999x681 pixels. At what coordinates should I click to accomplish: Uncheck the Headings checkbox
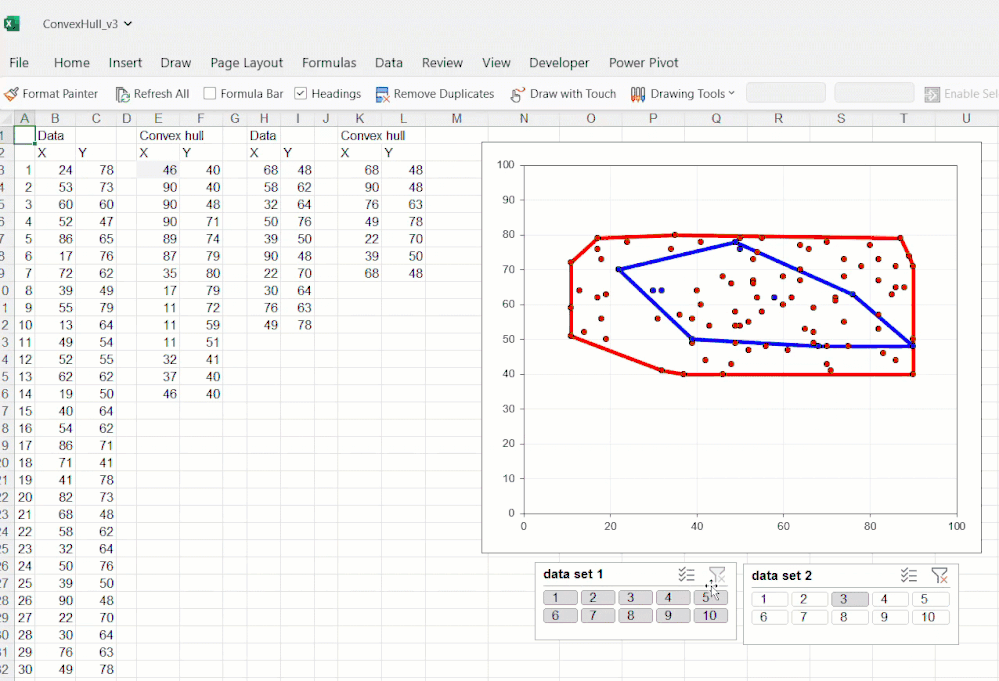(301, 94)
